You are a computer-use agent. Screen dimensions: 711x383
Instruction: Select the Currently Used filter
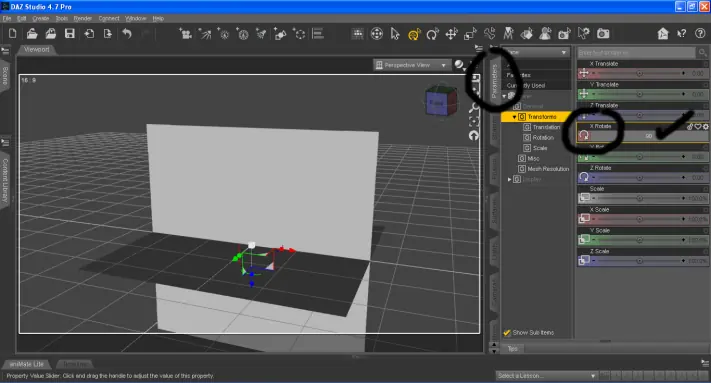pos(526,86)
